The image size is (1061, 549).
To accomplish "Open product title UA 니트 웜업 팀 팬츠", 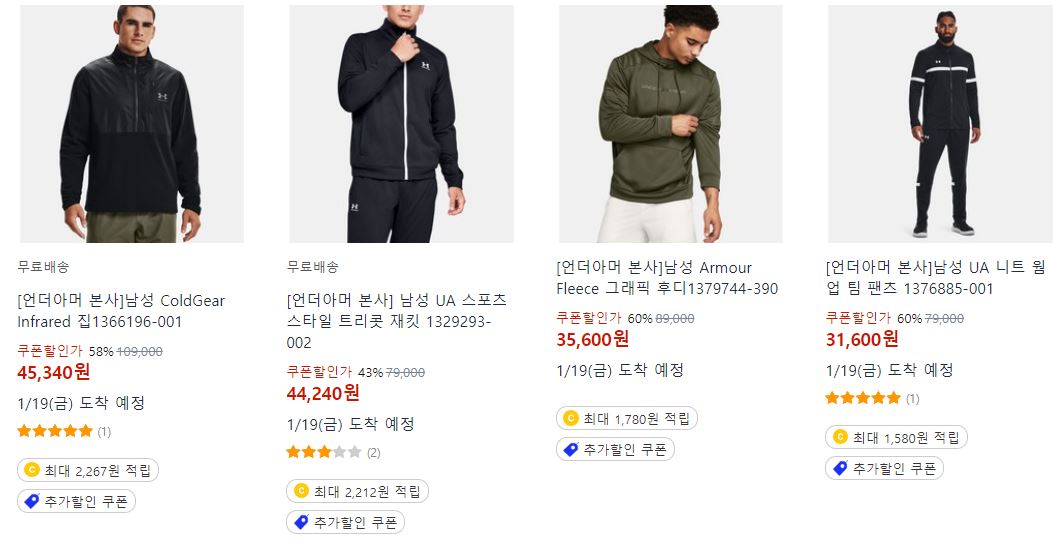I will (936, 278).
